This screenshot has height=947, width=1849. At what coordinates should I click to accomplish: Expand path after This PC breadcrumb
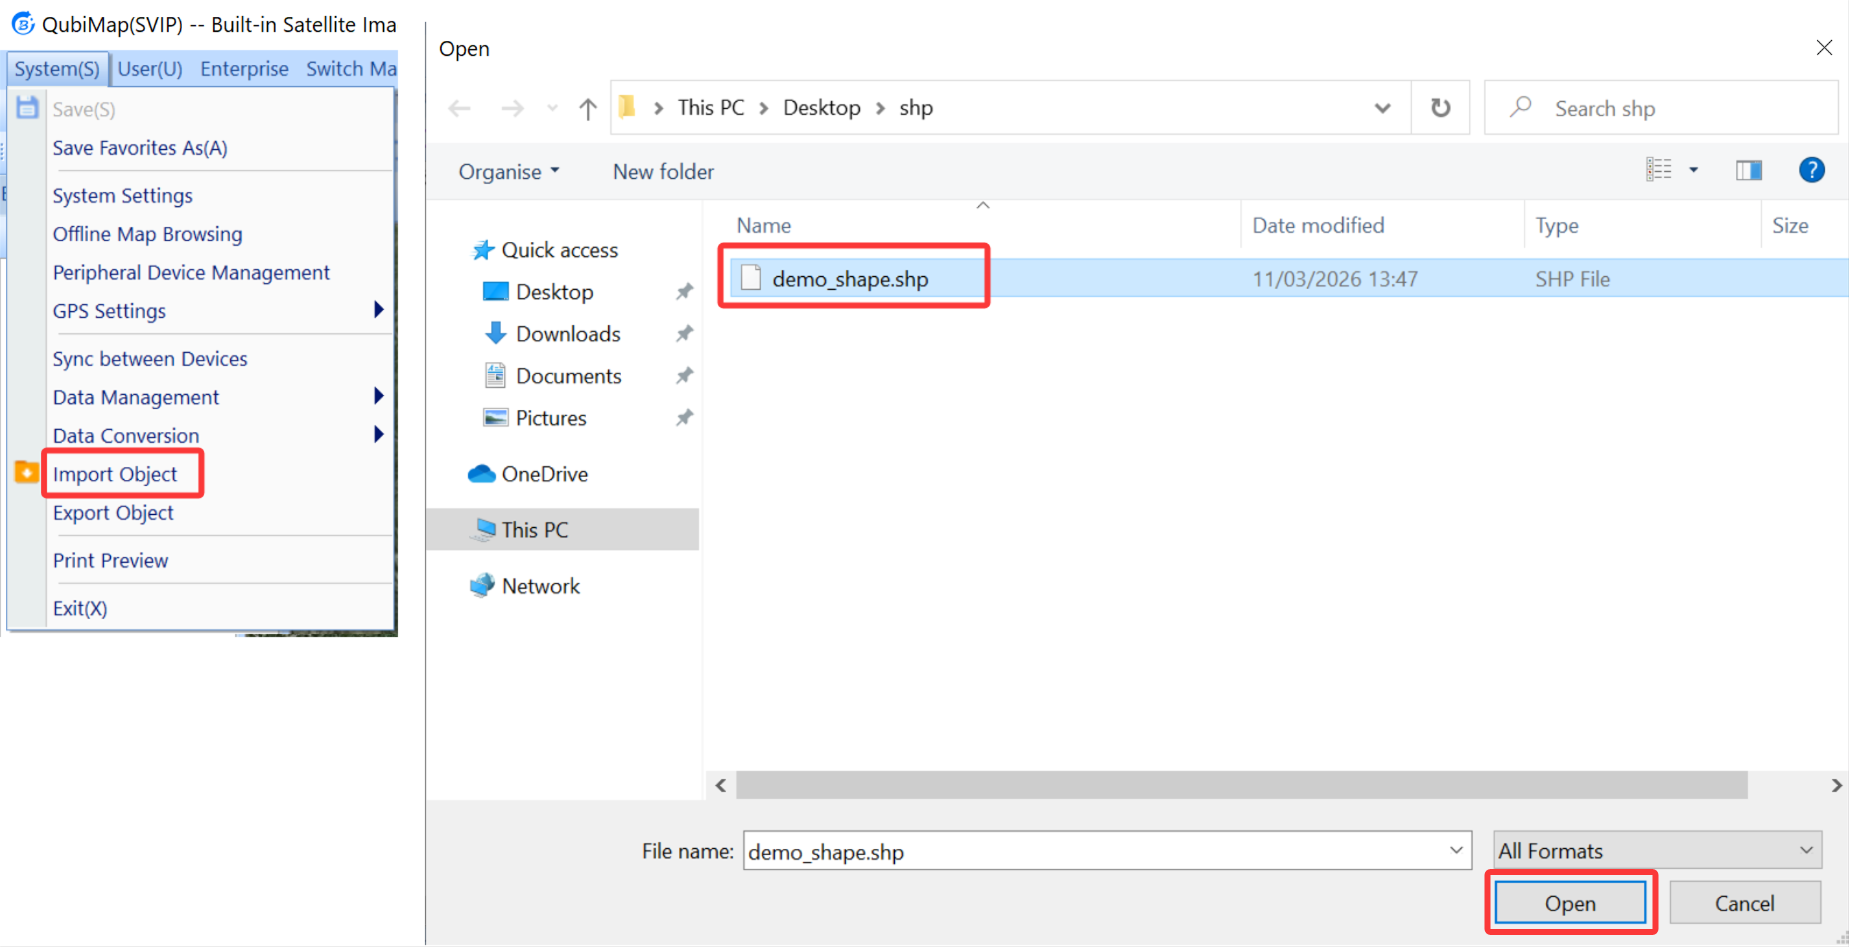pos(764,108)
